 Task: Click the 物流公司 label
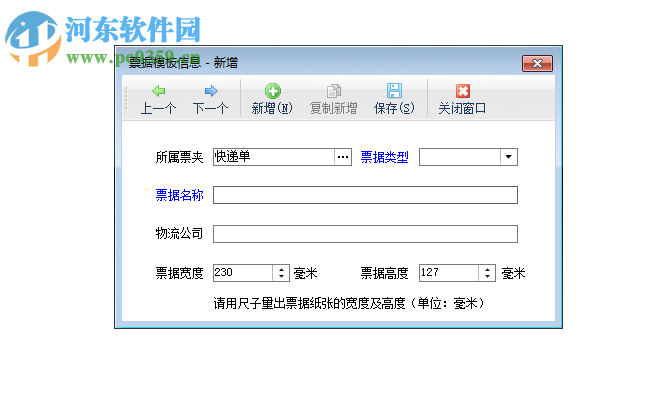[x=179, y=233]
